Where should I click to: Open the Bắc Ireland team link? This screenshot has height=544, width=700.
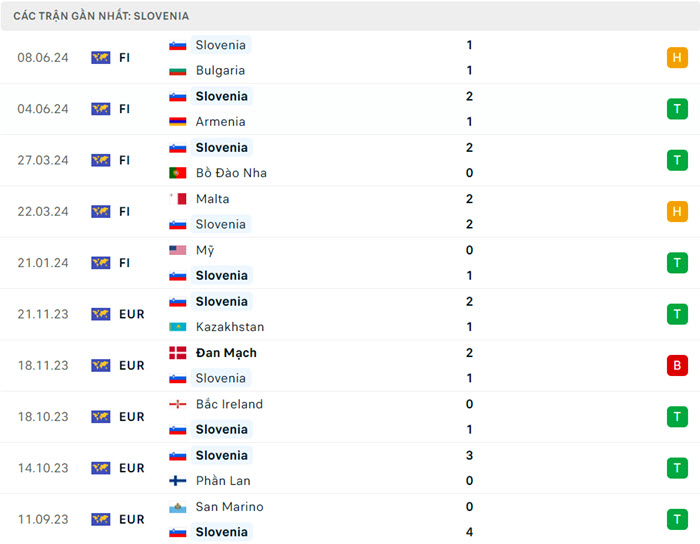229,404
